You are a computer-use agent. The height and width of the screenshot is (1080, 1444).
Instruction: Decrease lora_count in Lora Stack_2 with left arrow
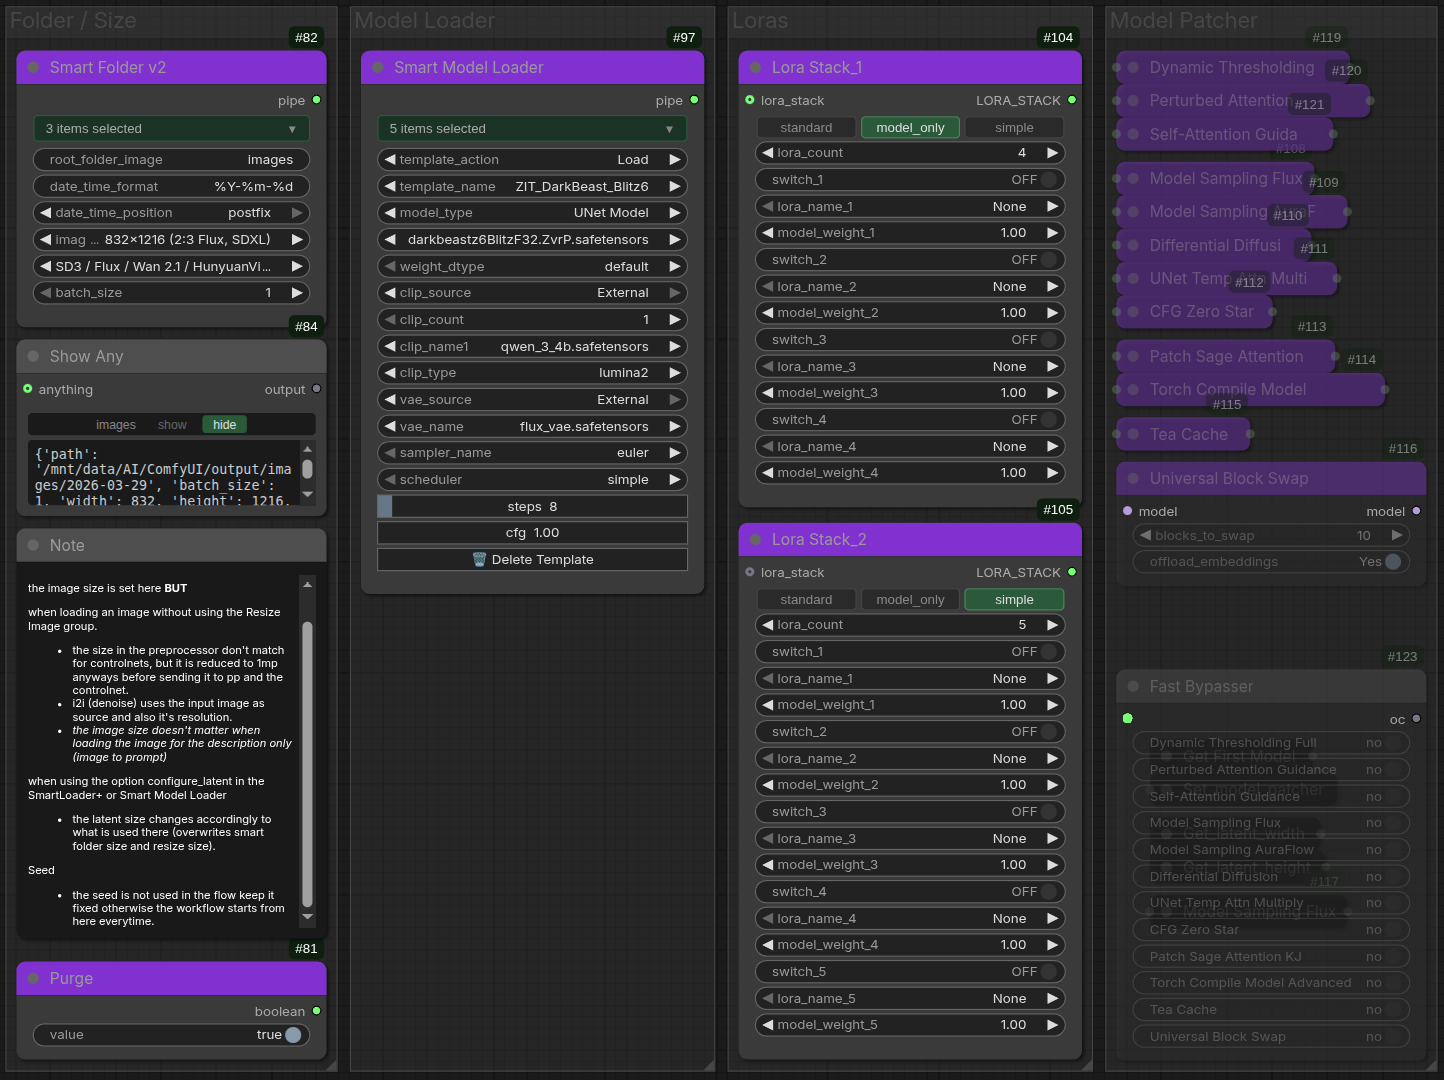tap(768, 625)
